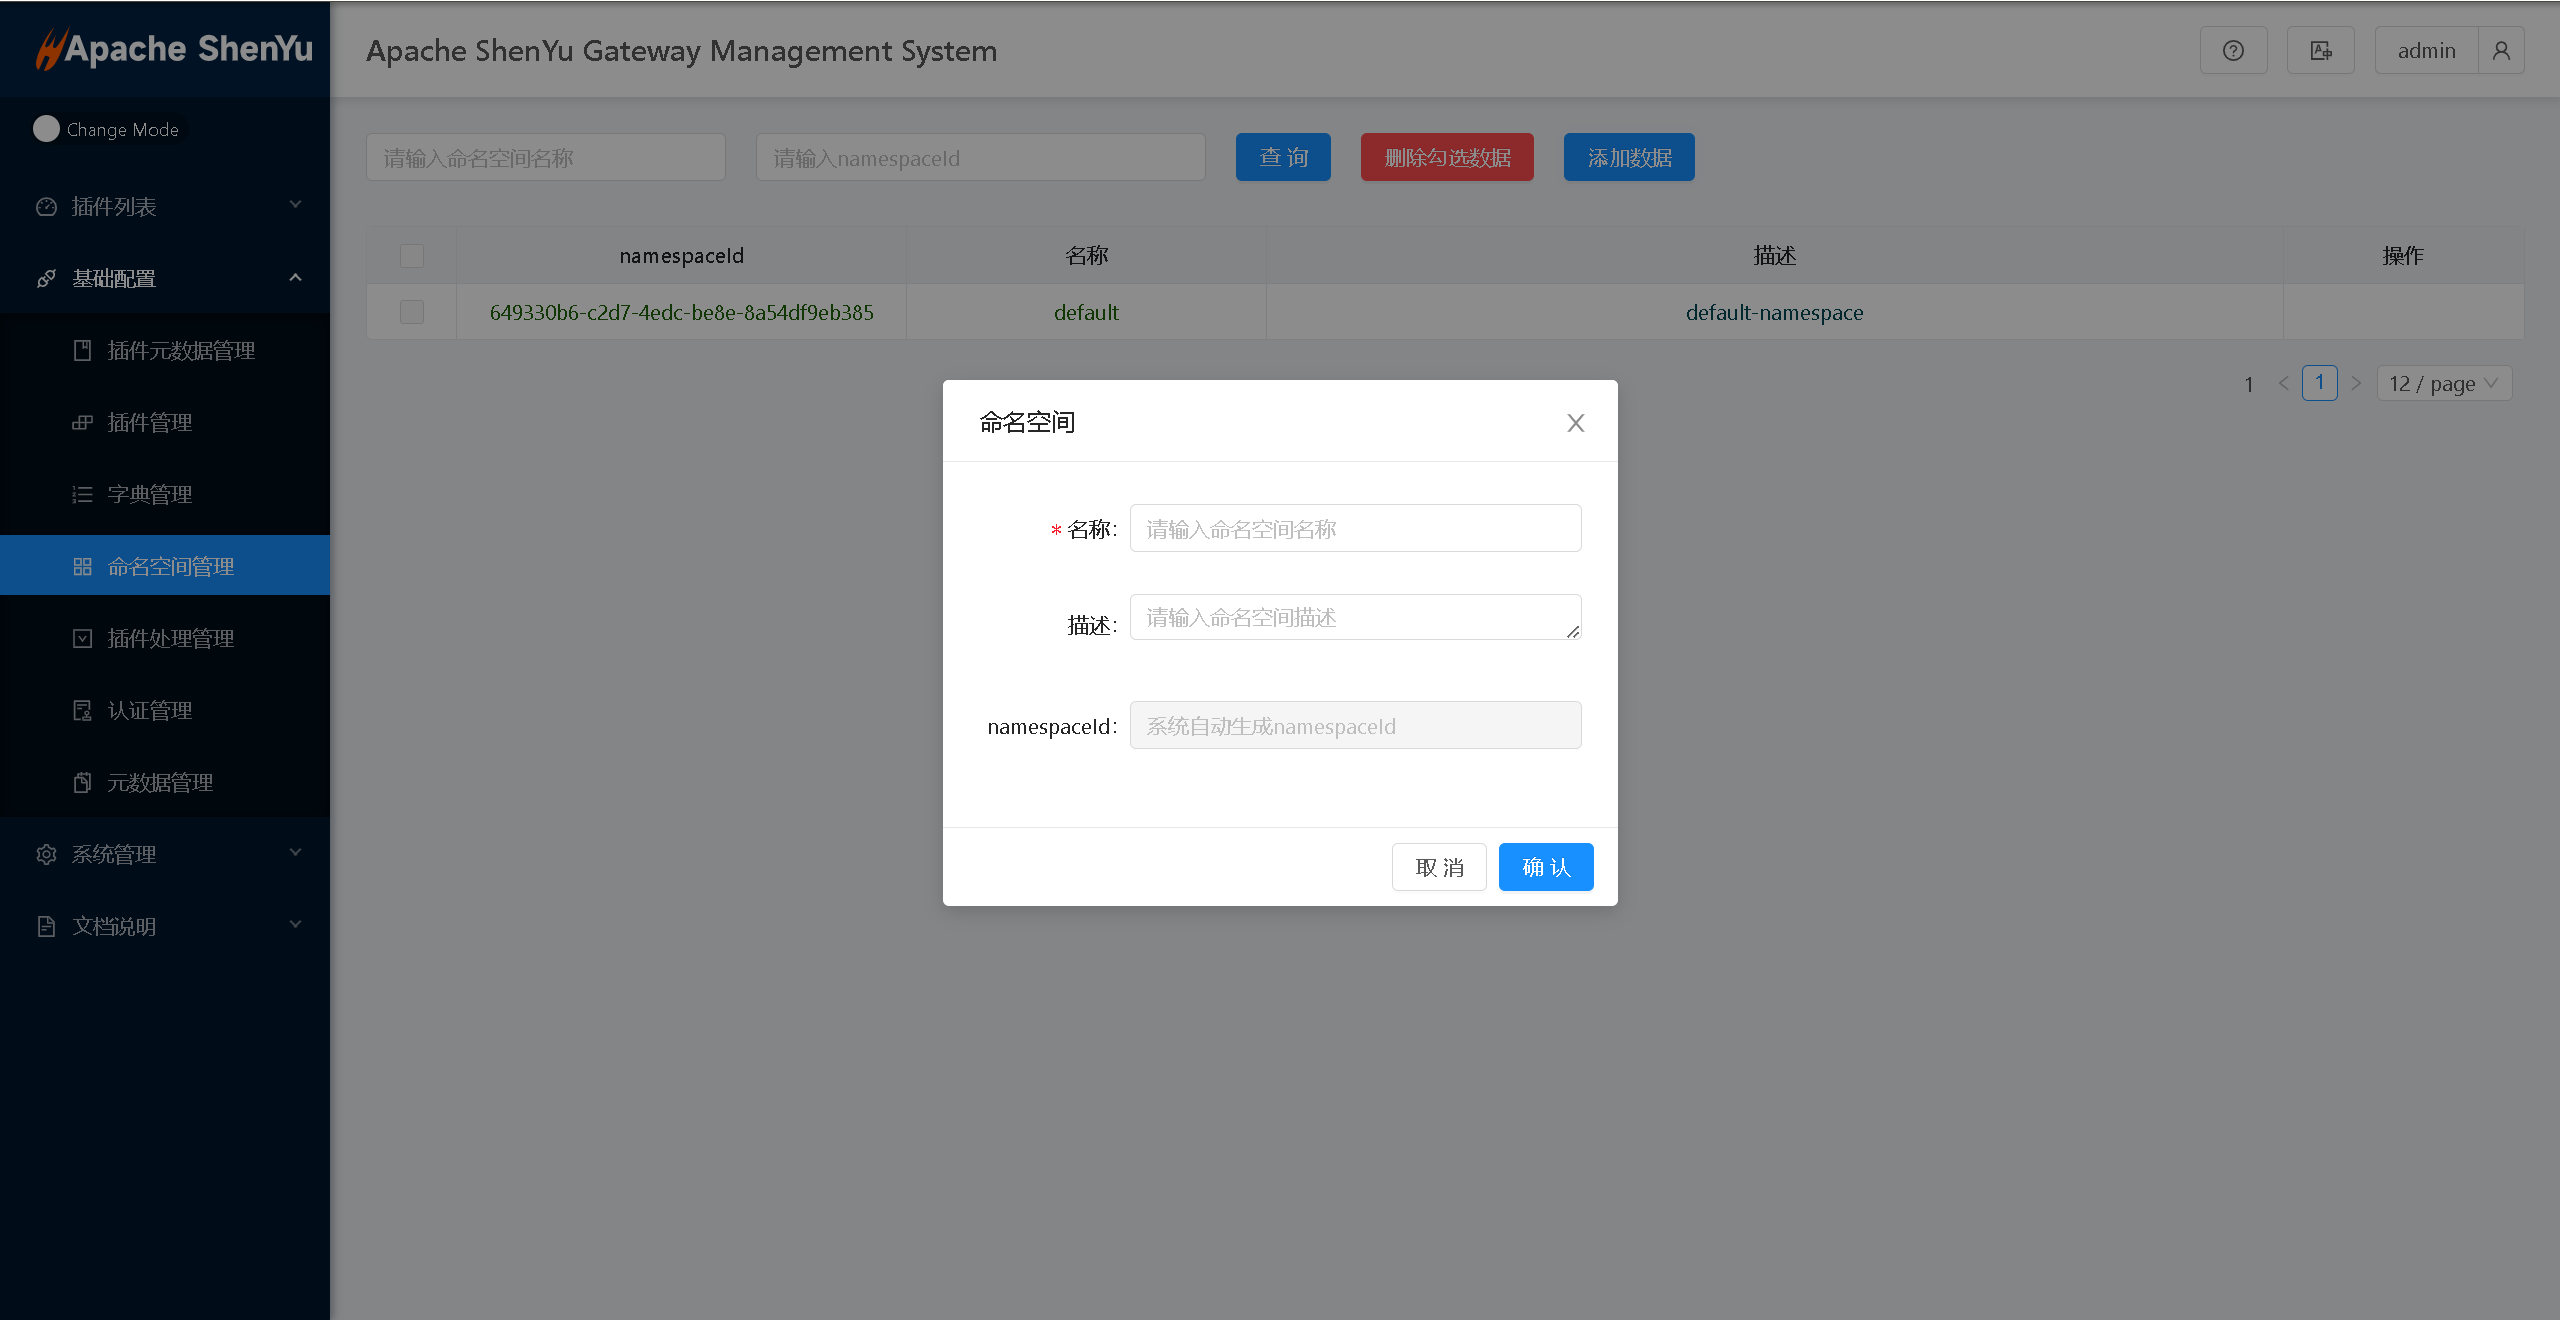
Task: Click the admin user avatar icon
Action: pos(2501,51)
